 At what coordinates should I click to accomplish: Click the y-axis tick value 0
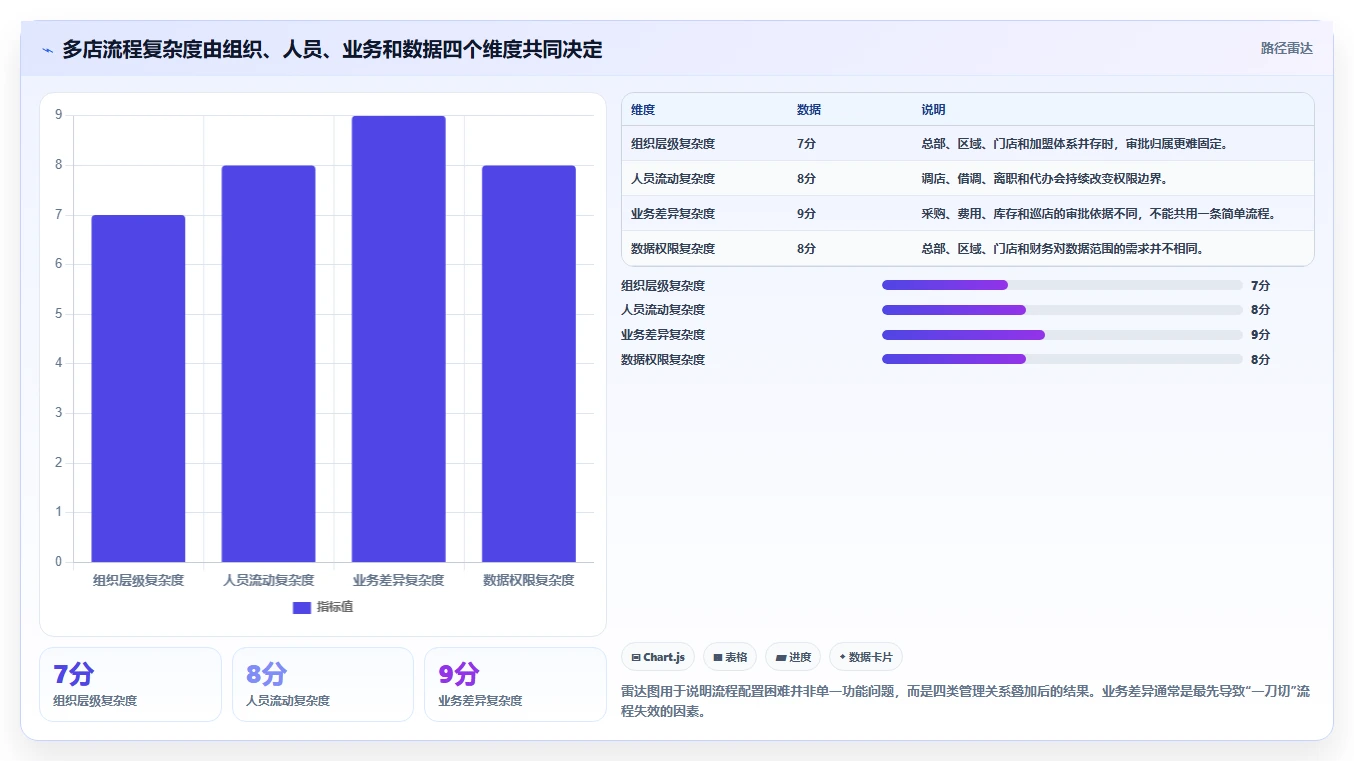[59, 562]
